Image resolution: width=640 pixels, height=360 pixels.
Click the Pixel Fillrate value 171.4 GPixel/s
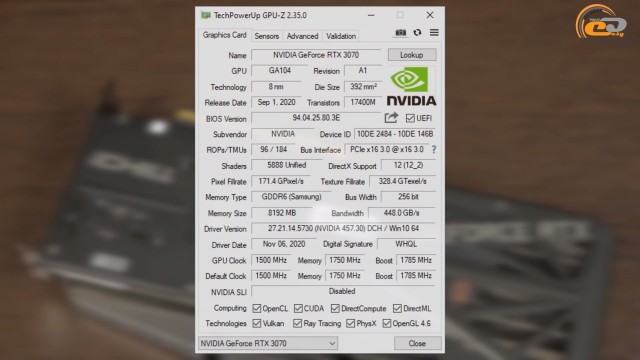tap(281, 181)
